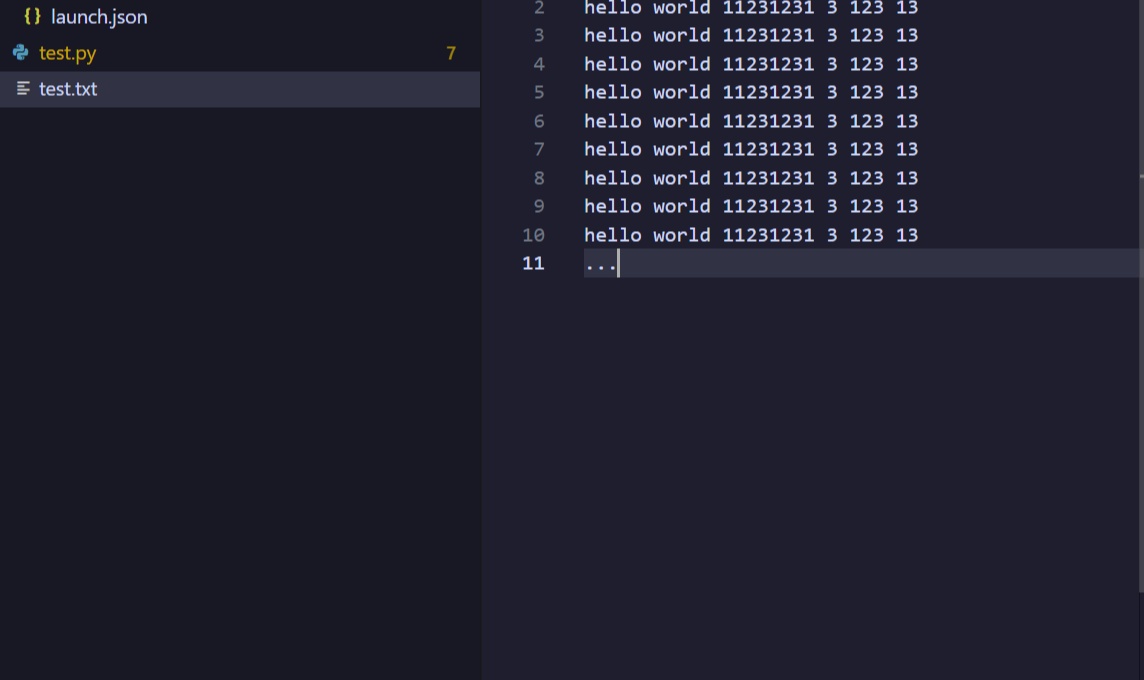Place cursor in hello world text on line 10

[751, 235]
